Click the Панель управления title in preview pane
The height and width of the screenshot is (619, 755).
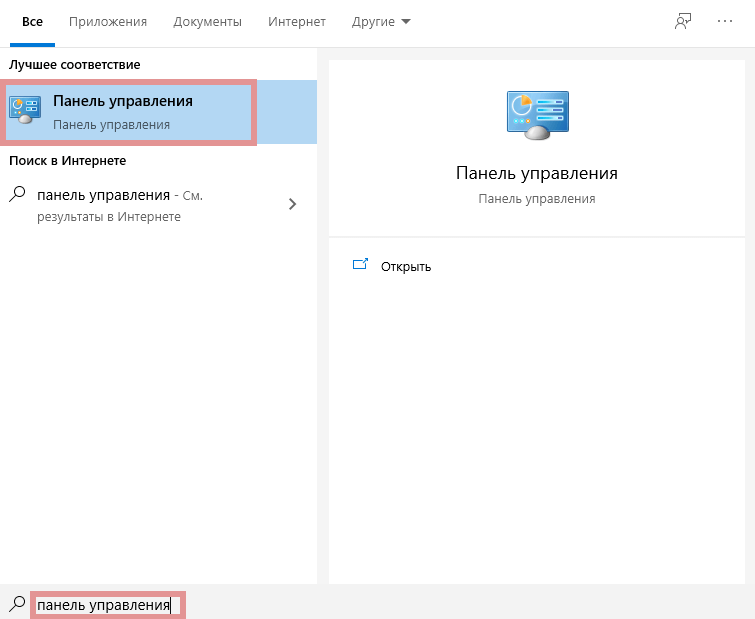[x=536, y=173]
